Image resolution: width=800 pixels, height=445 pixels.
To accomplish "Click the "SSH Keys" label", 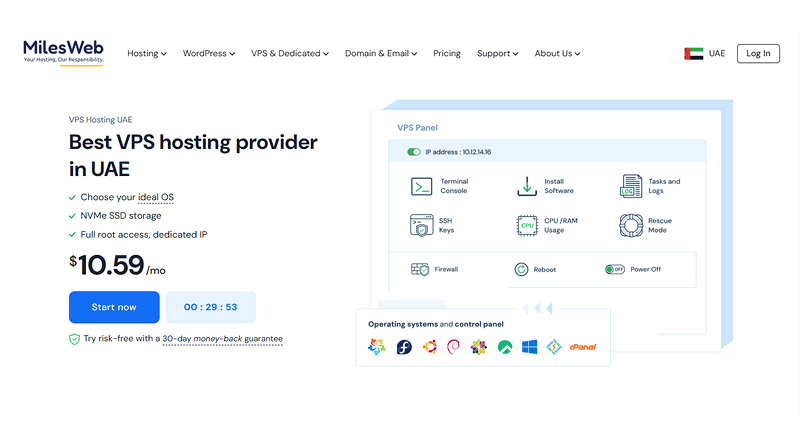I will tap(446, 226).
